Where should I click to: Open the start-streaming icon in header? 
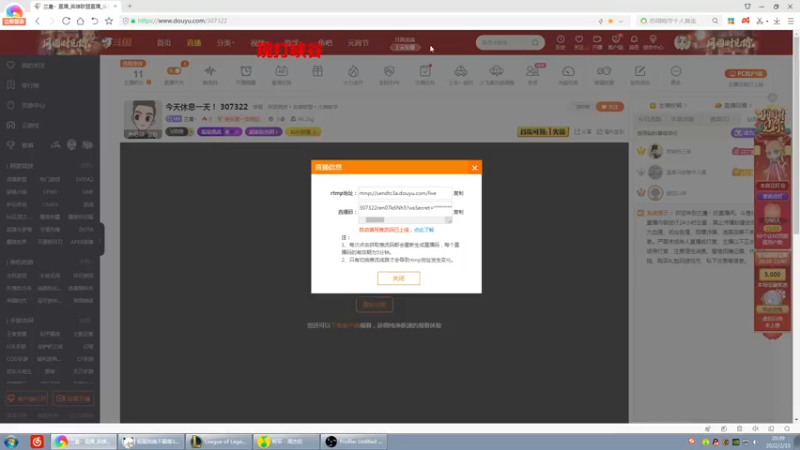pyautogui.click(x=597, y=42)
